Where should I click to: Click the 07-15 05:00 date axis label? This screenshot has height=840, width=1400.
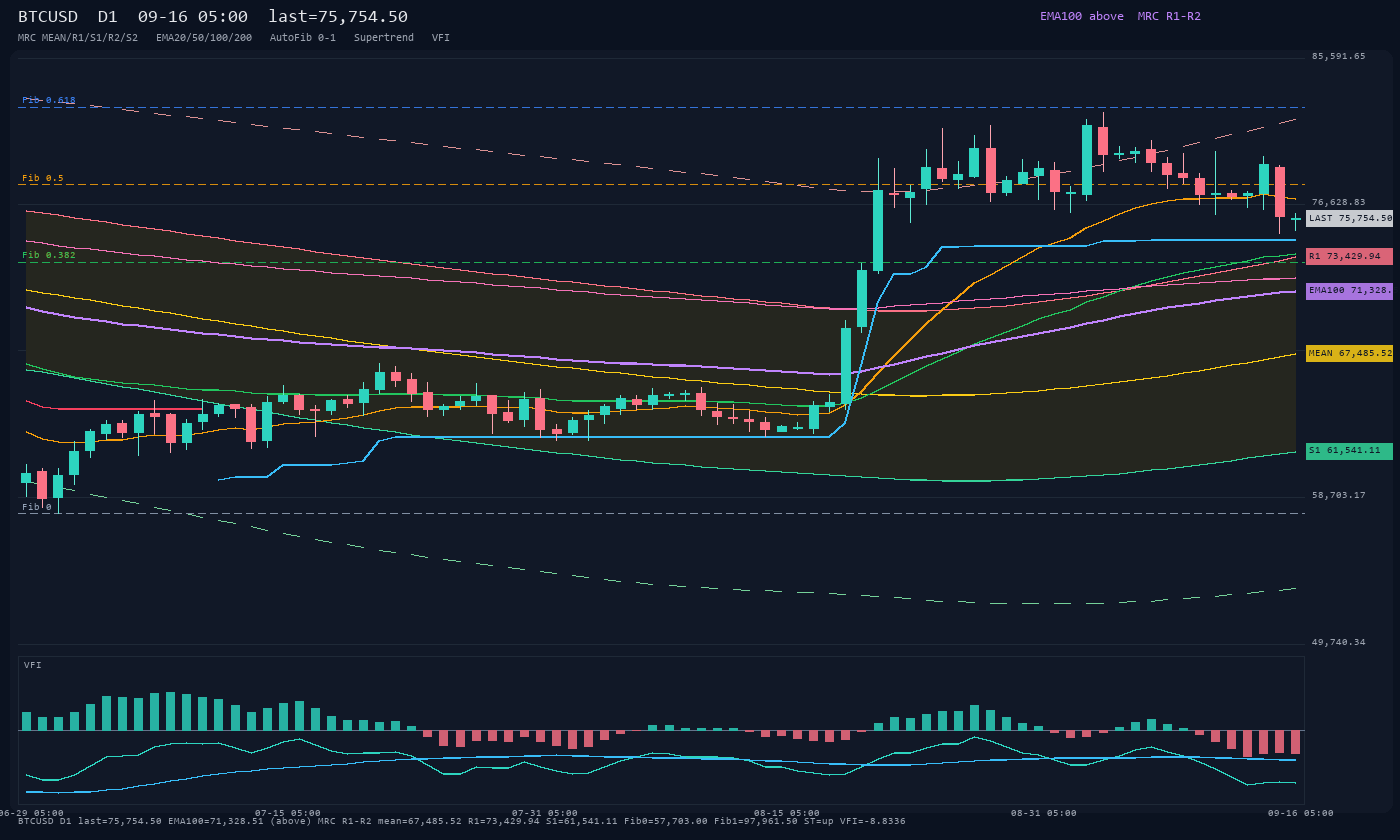coord(288,813)
